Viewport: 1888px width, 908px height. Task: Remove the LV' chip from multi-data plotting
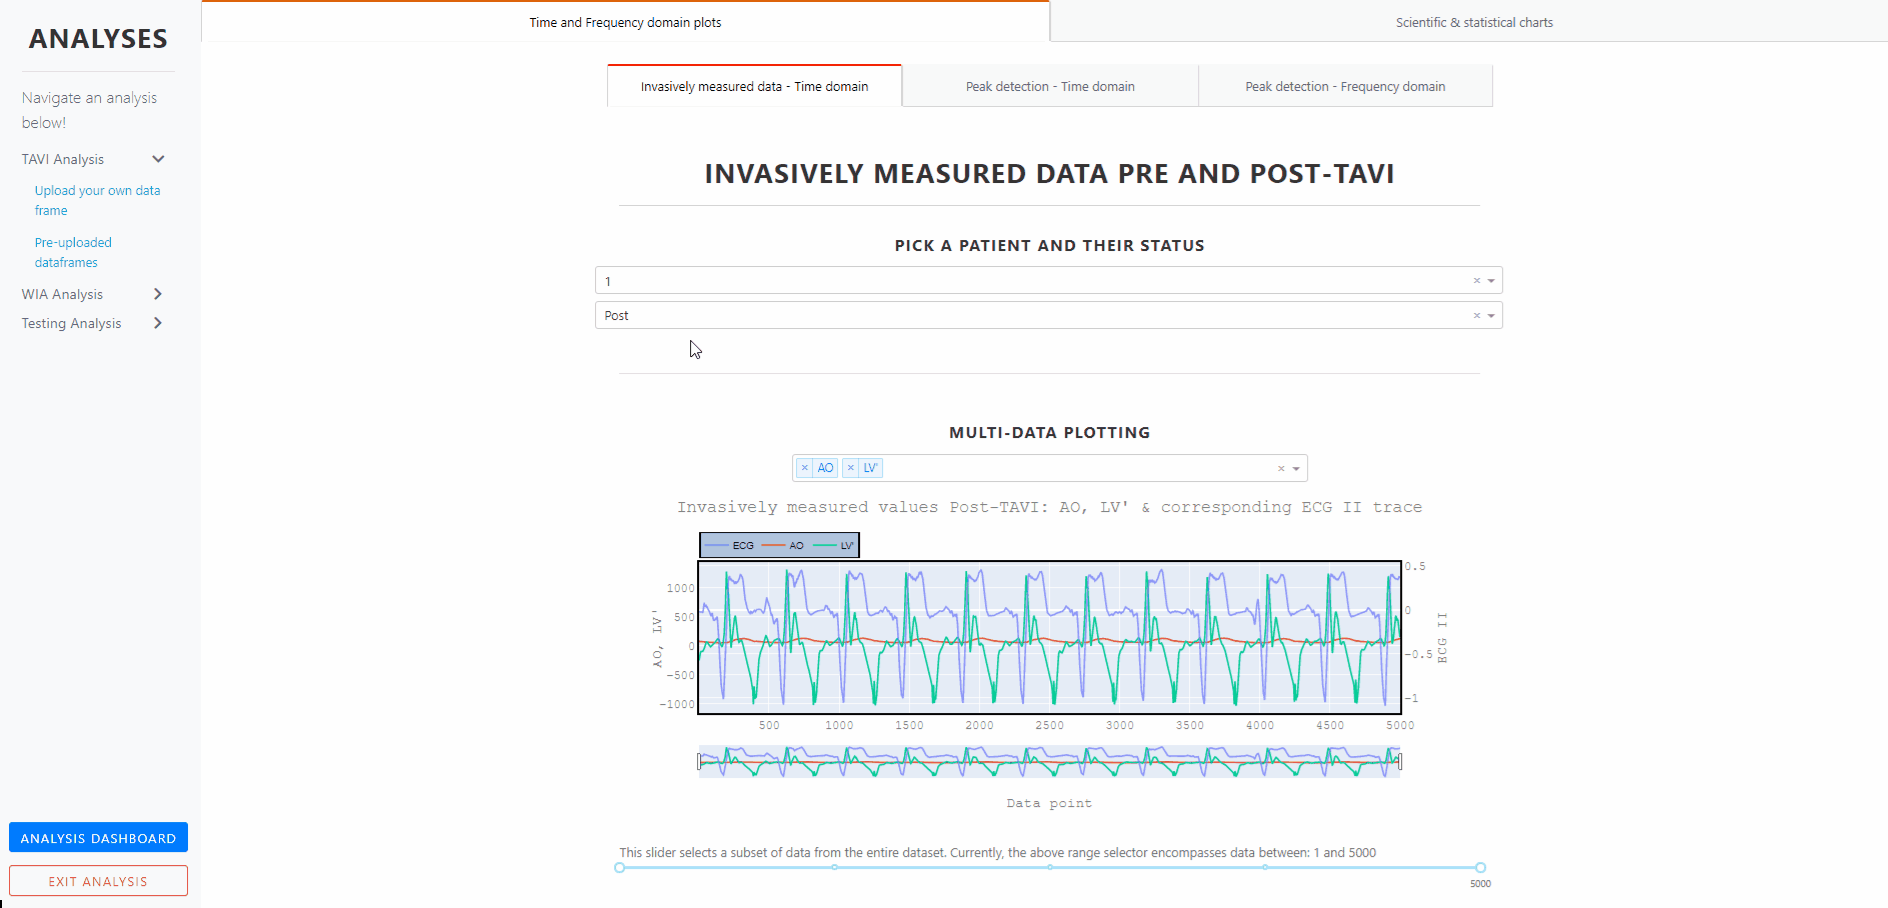pos(851,467)
